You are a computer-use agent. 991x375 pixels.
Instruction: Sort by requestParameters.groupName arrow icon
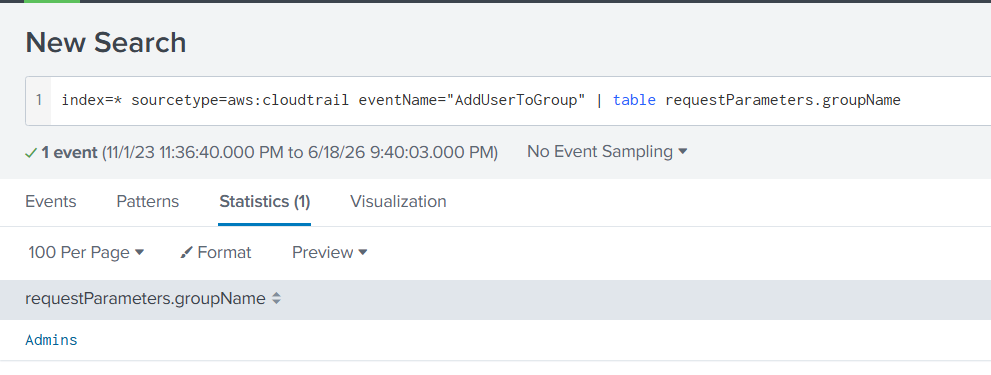point(276,299)
